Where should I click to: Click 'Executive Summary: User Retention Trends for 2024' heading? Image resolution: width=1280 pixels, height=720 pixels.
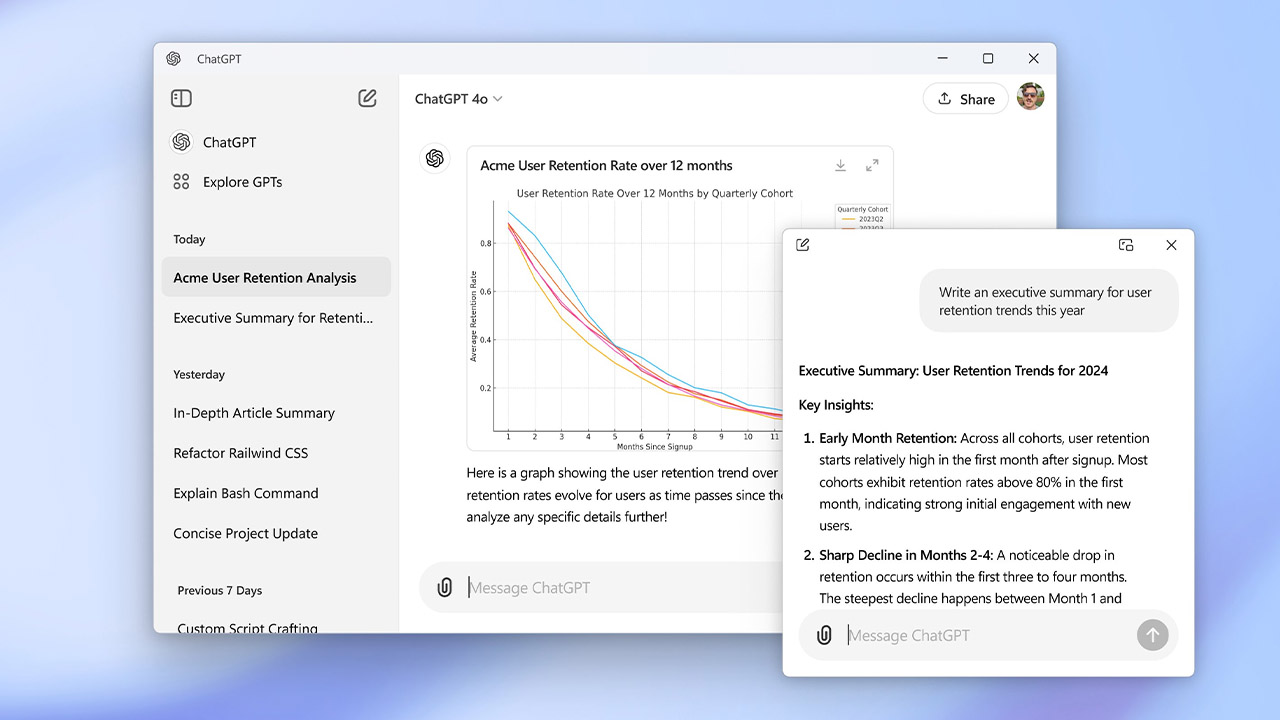953,371
